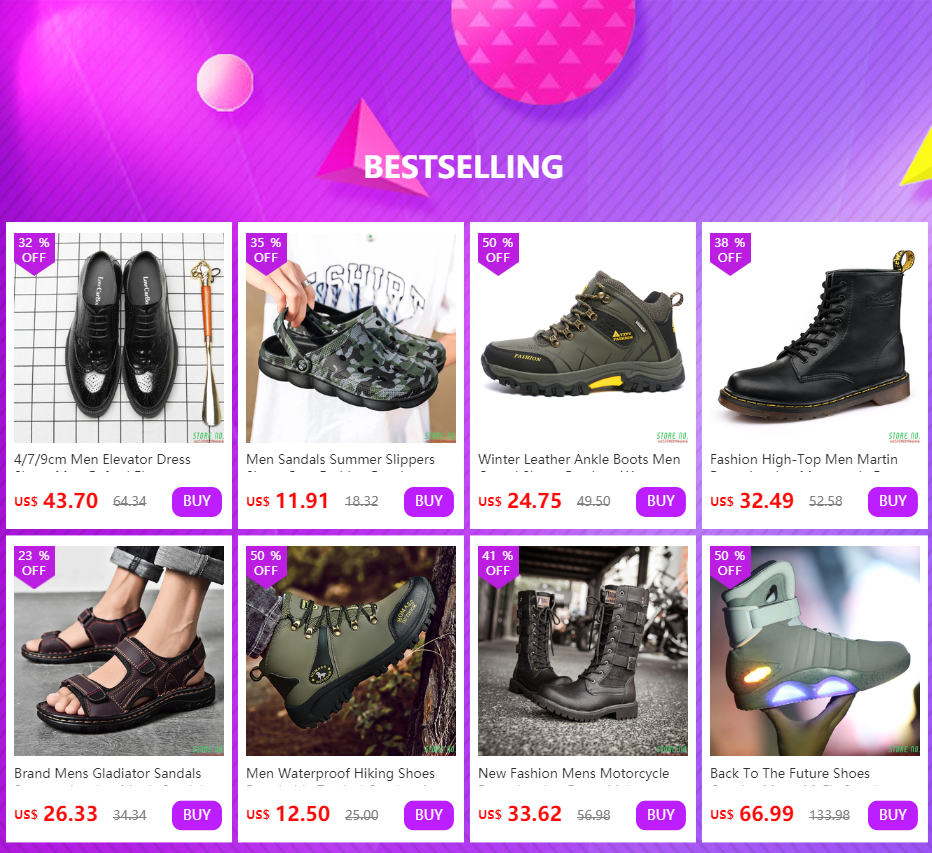Buy the Winter Leather Ankle Boots
This screenshot has height=853, width=932.
[x=660, y=501]
